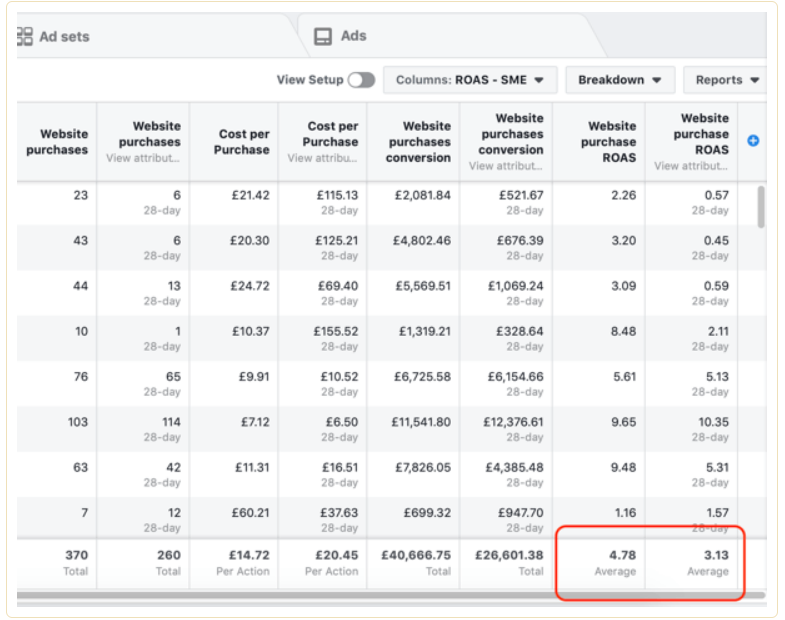The width and height of the screenshot is (785, 620).
Task: Select the £24.72 cost per purchase cell
Action: [250, 286]
